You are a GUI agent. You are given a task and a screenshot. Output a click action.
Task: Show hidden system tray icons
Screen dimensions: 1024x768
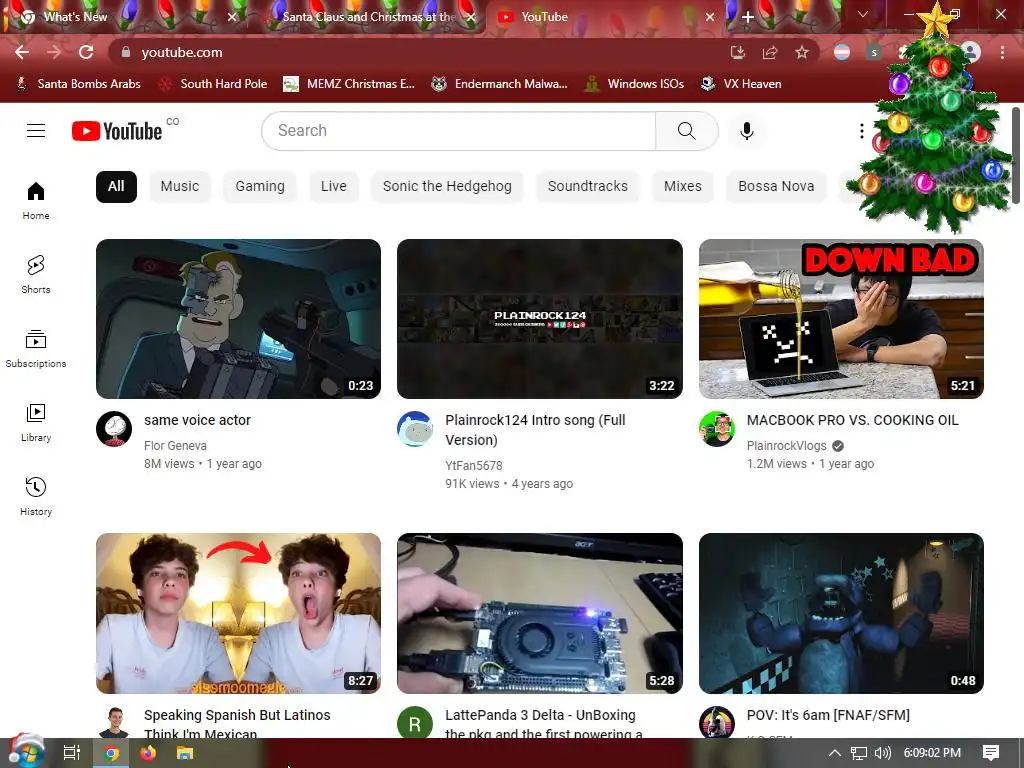point(835,753)
